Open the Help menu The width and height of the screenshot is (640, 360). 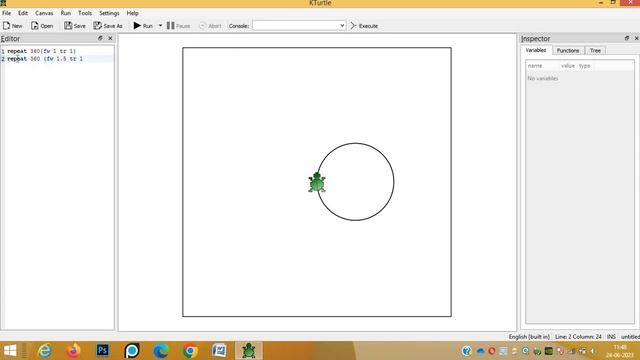coord(132,13)
